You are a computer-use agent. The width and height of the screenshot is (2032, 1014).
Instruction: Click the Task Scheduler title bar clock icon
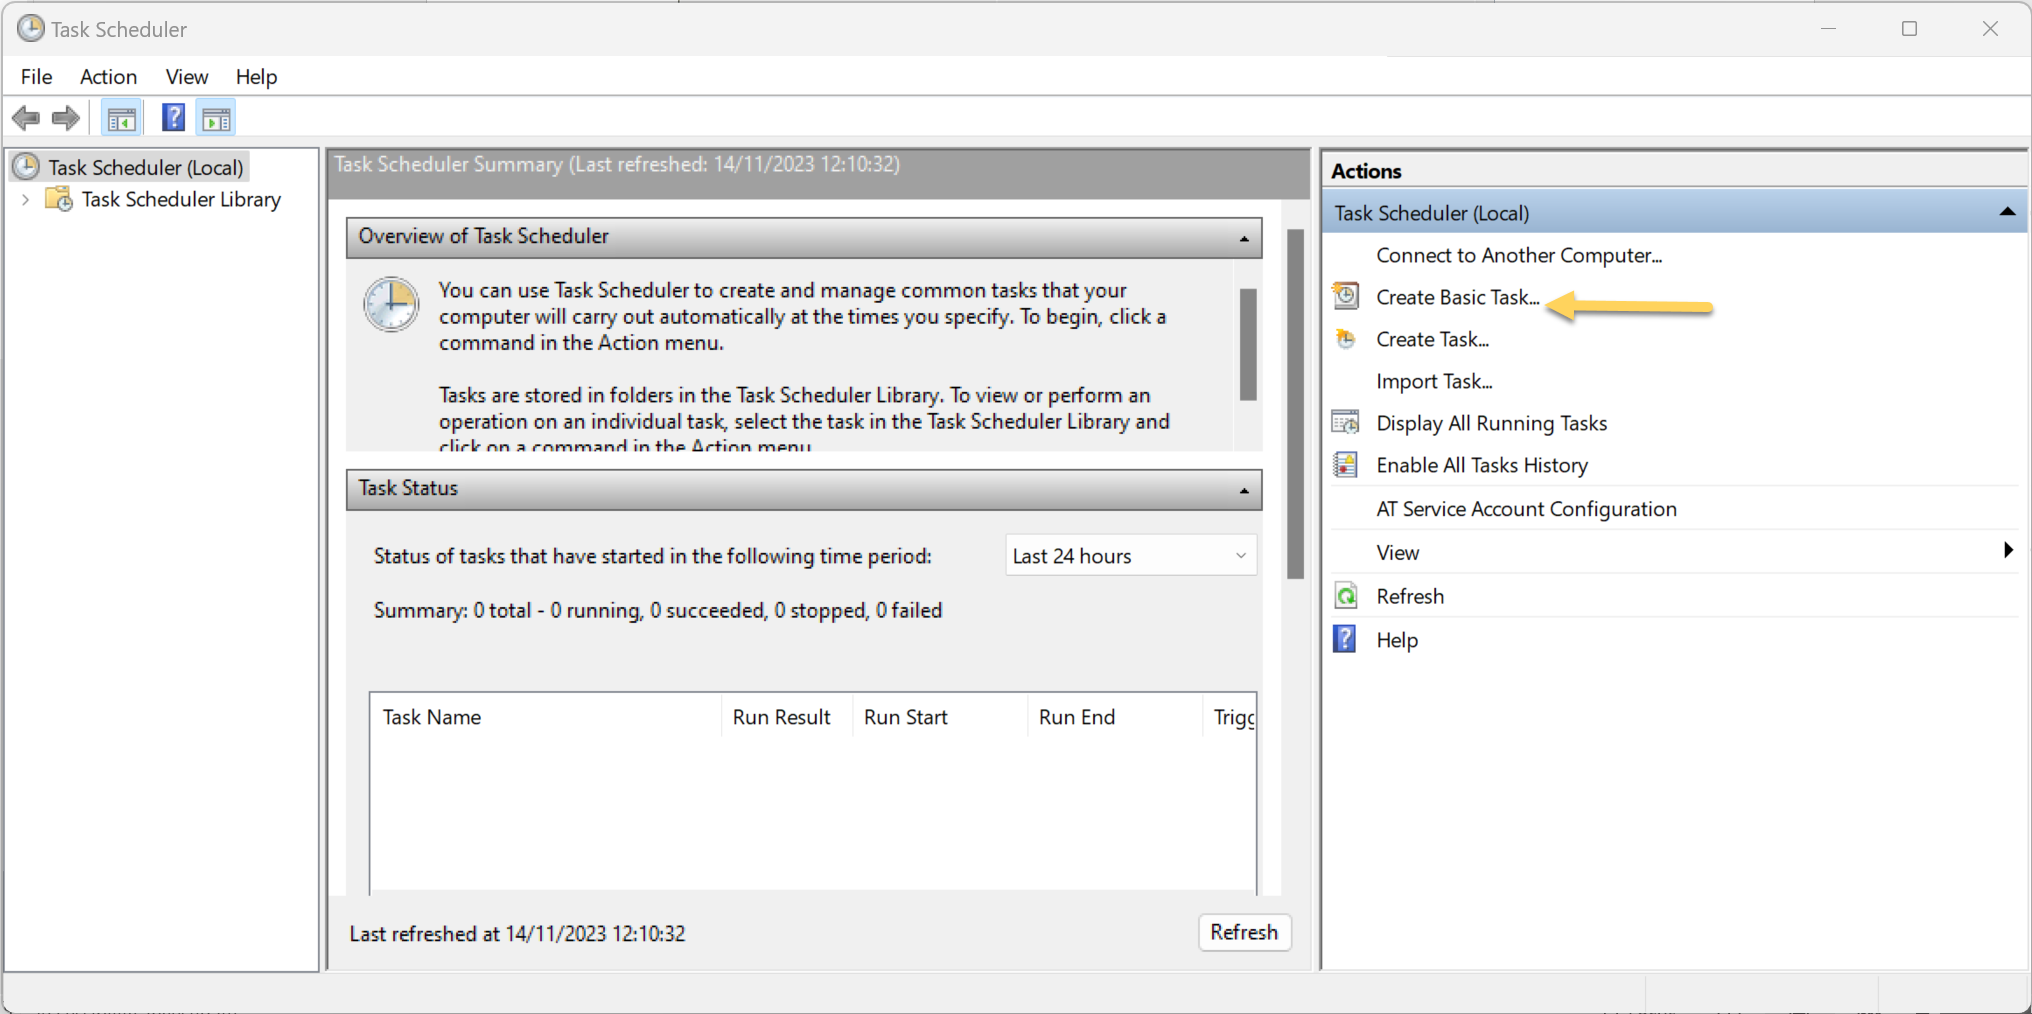coord(31,29)
